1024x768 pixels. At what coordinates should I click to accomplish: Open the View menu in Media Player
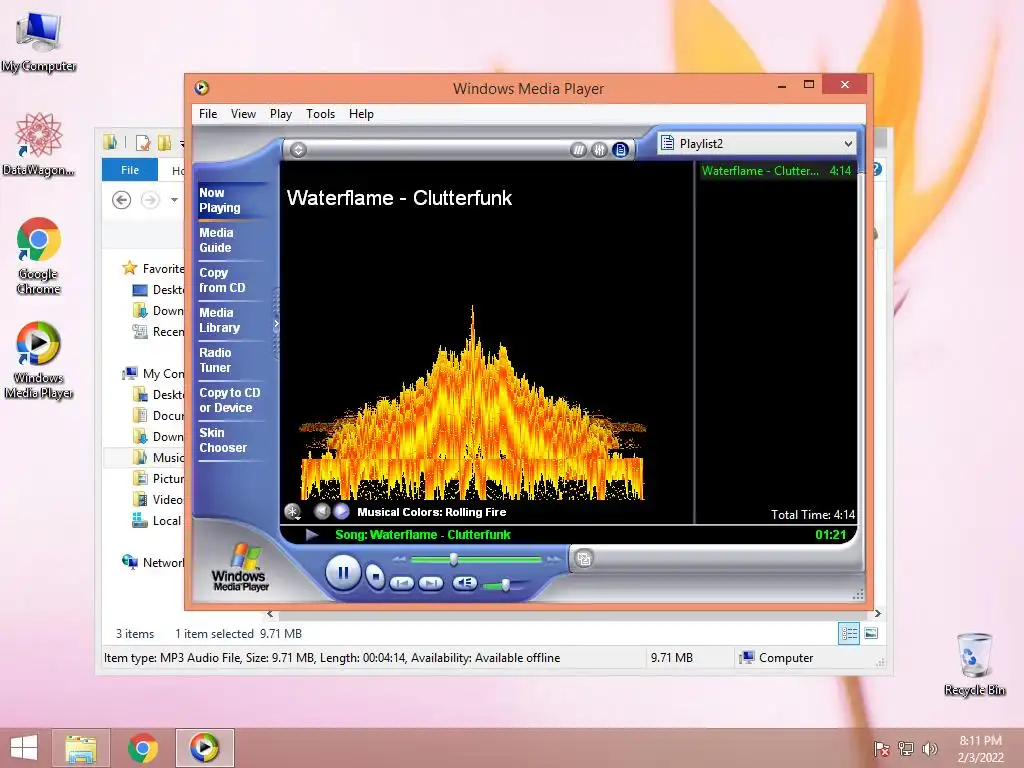pyautogui.click(x=243, y=114)
